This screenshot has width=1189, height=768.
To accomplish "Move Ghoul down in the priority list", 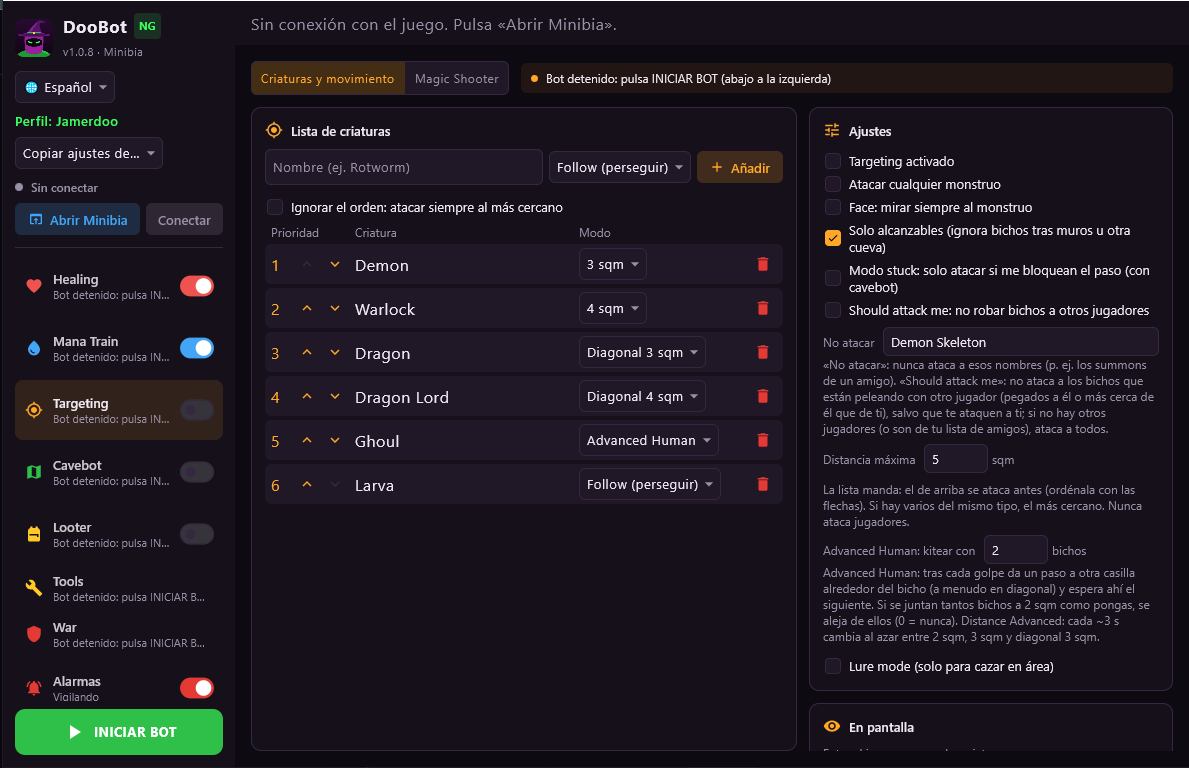I will click(334, 440).
